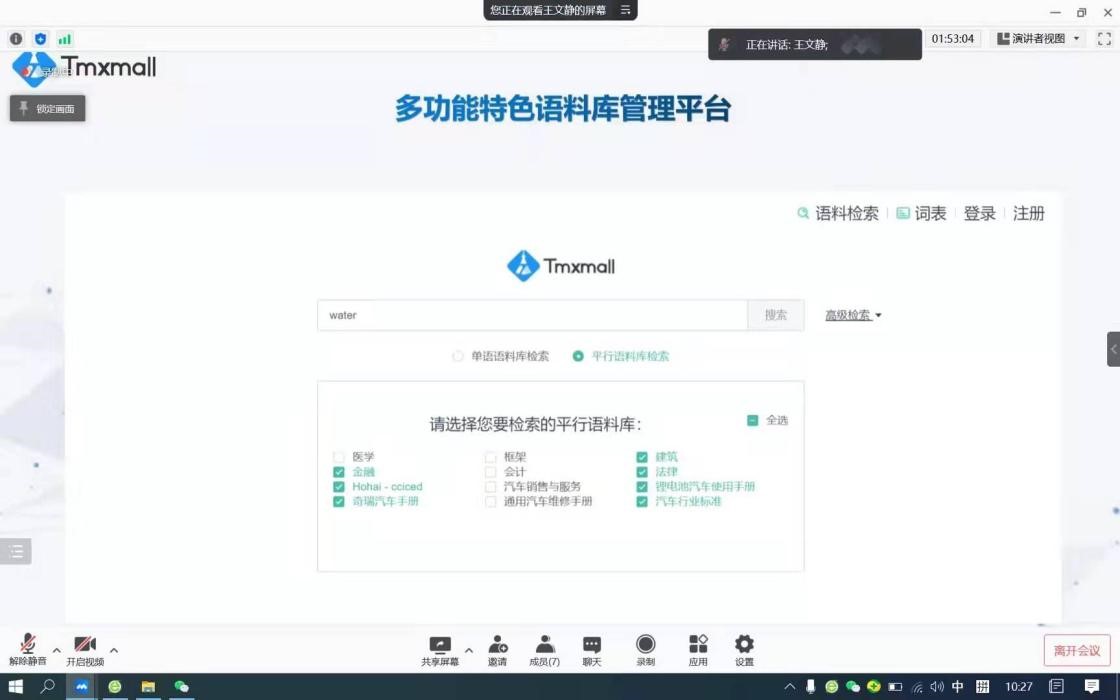The height and width of the screenshot is (700, 1120).
Task: Click the volume icon in system tray
Action: (x=937, y=686)
